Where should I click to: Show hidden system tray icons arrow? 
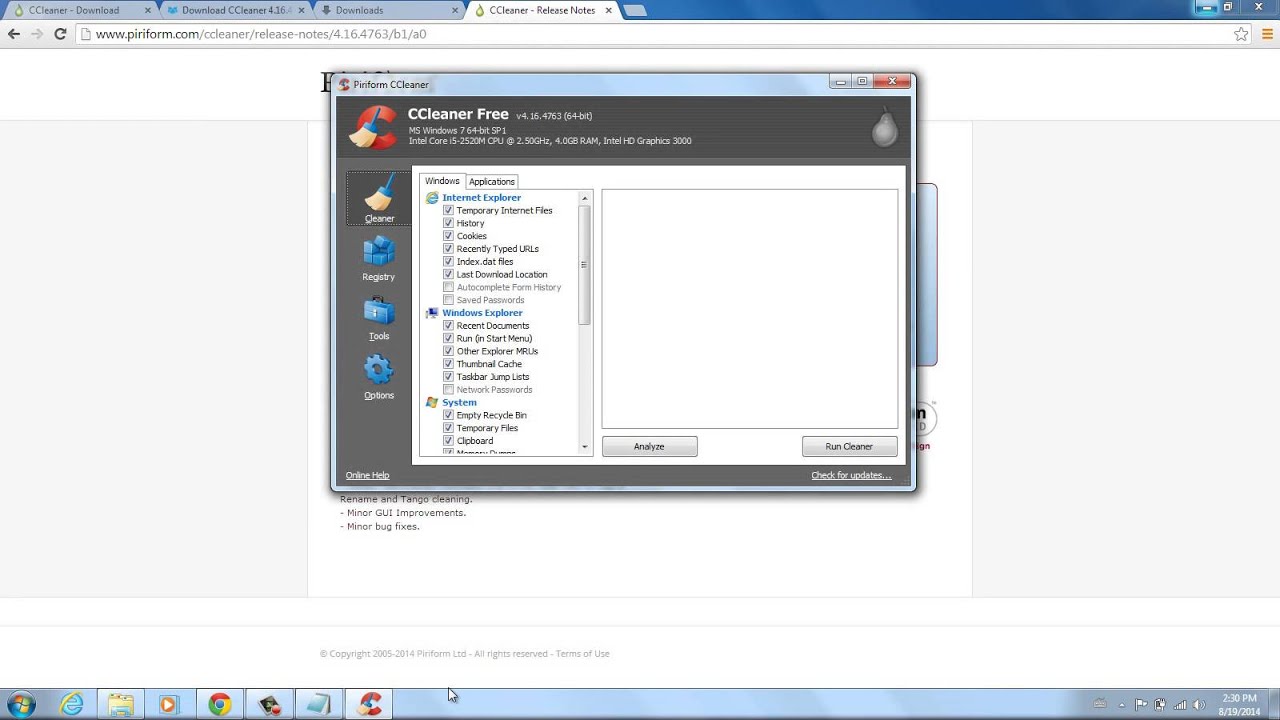(1122, 705)
